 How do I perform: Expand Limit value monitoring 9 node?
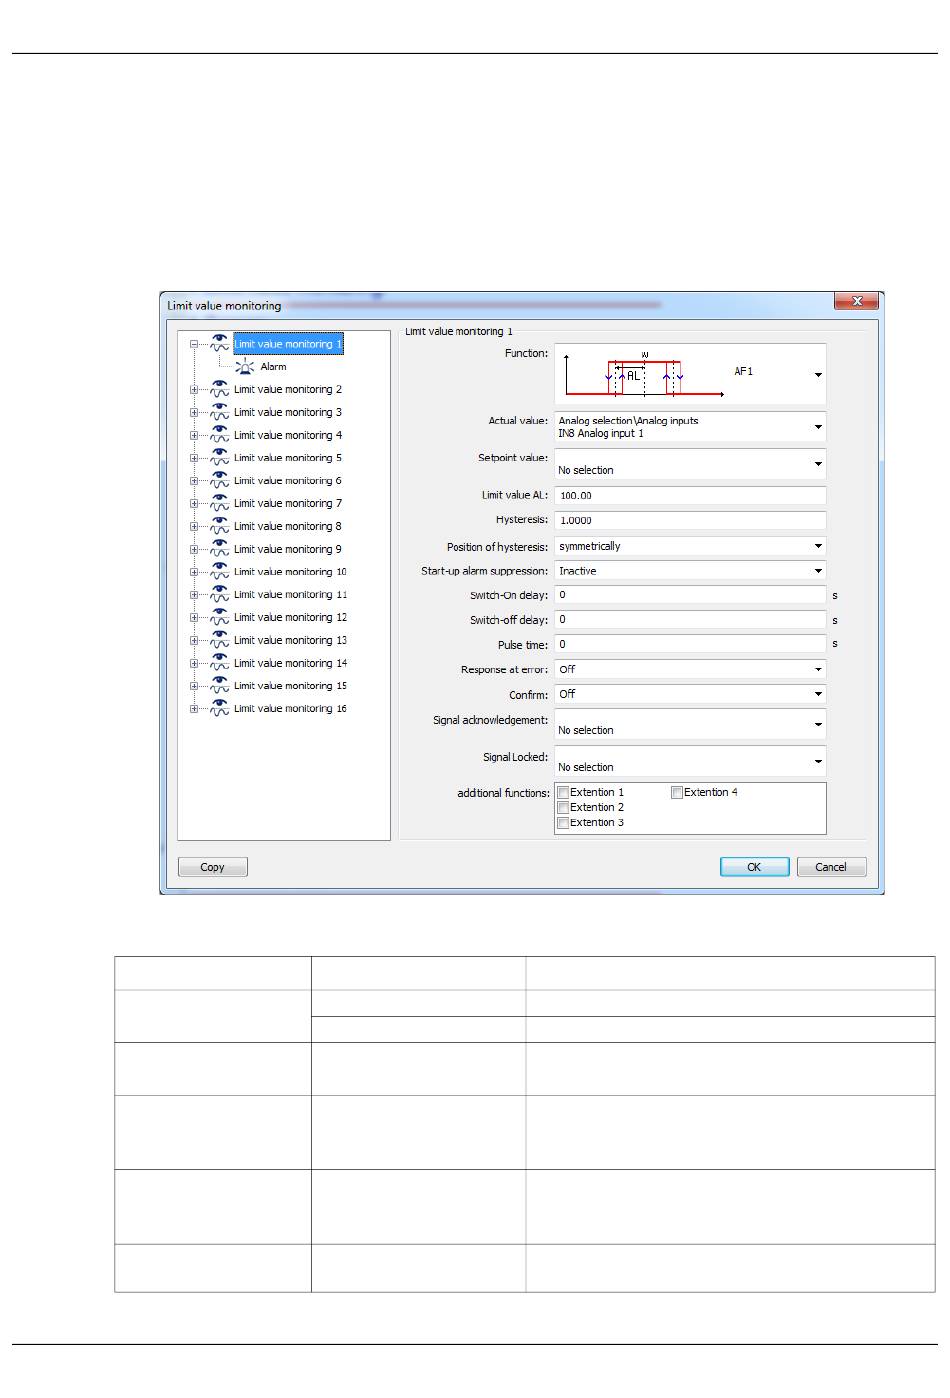[194, 549]
